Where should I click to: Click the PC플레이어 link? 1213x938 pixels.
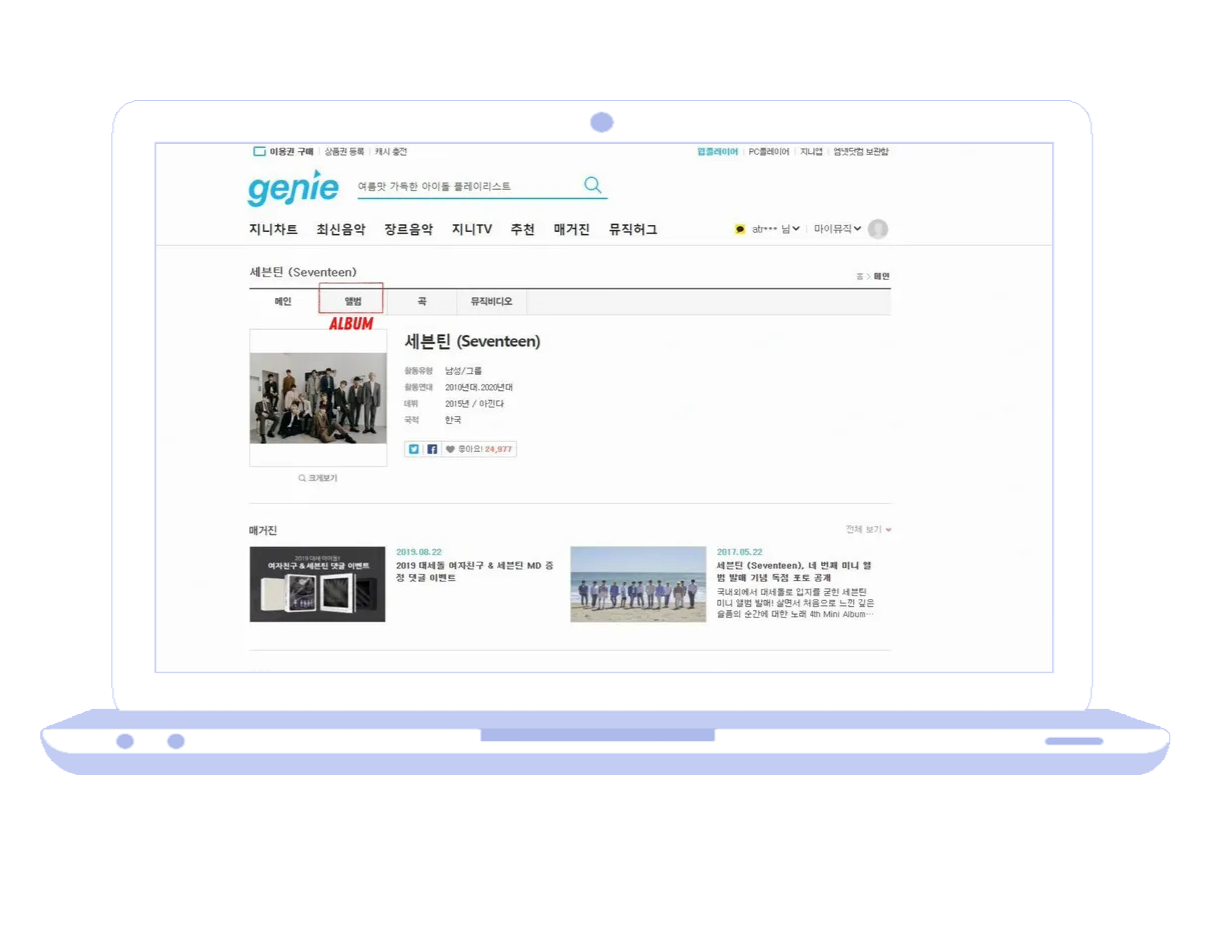pyautogui.click(x=769, y=152)
